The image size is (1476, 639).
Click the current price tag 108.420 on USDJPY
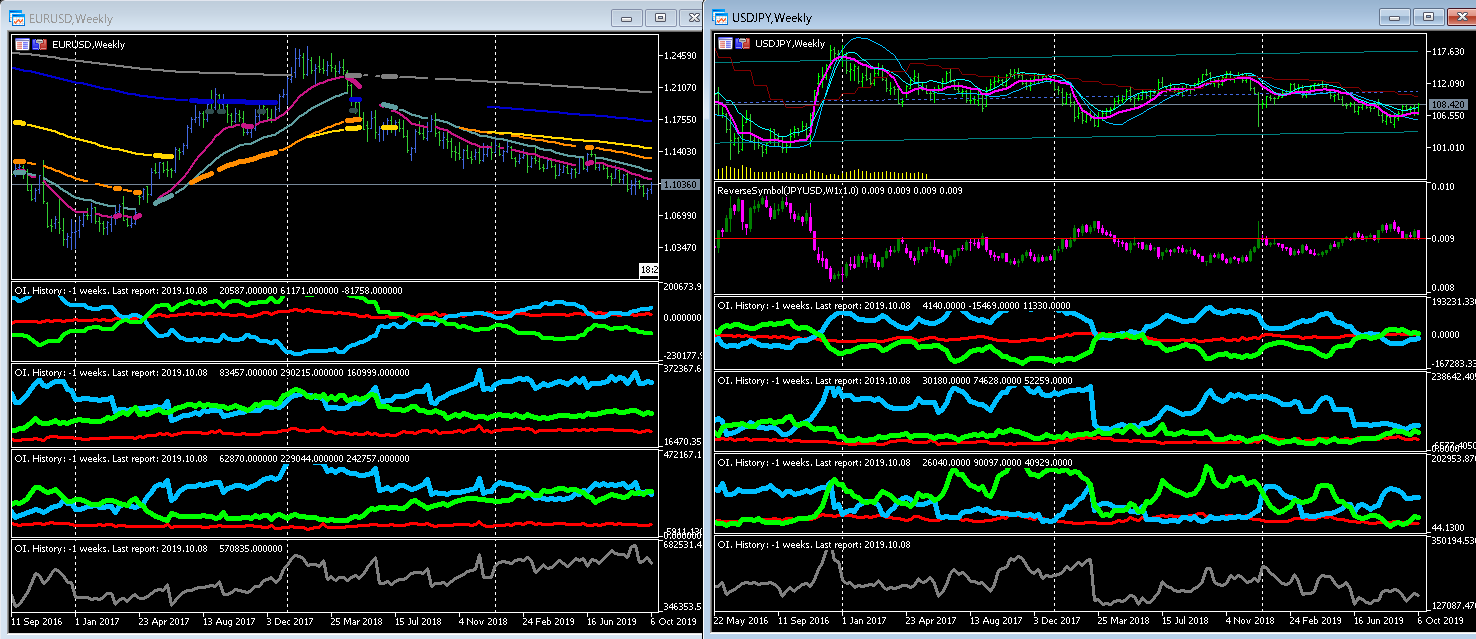(1448, 104)
